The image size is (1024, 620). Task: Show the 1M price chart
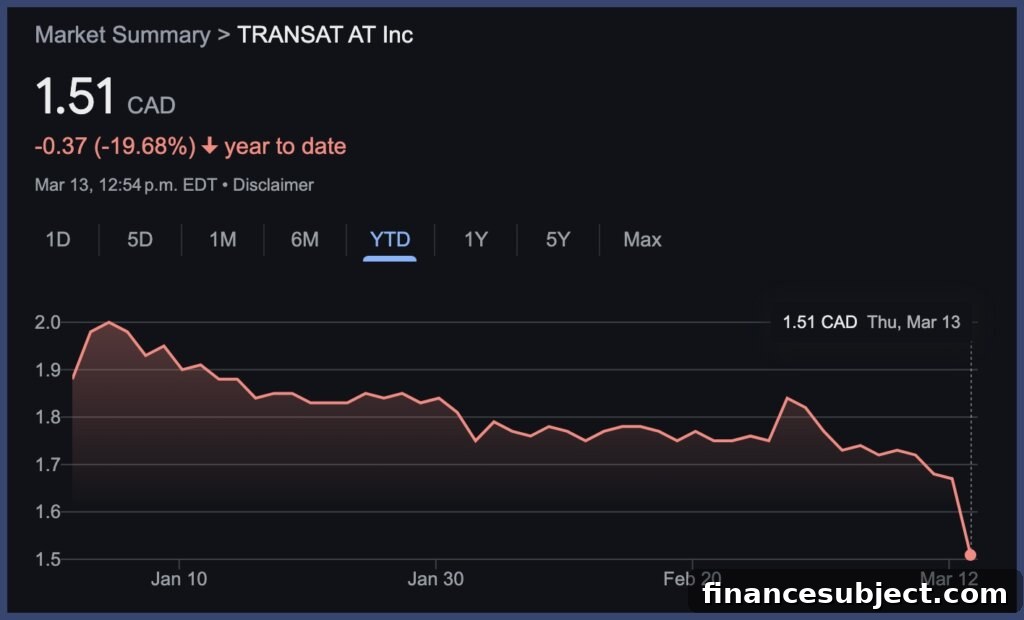pyautogui.click(x=223, y=240)
